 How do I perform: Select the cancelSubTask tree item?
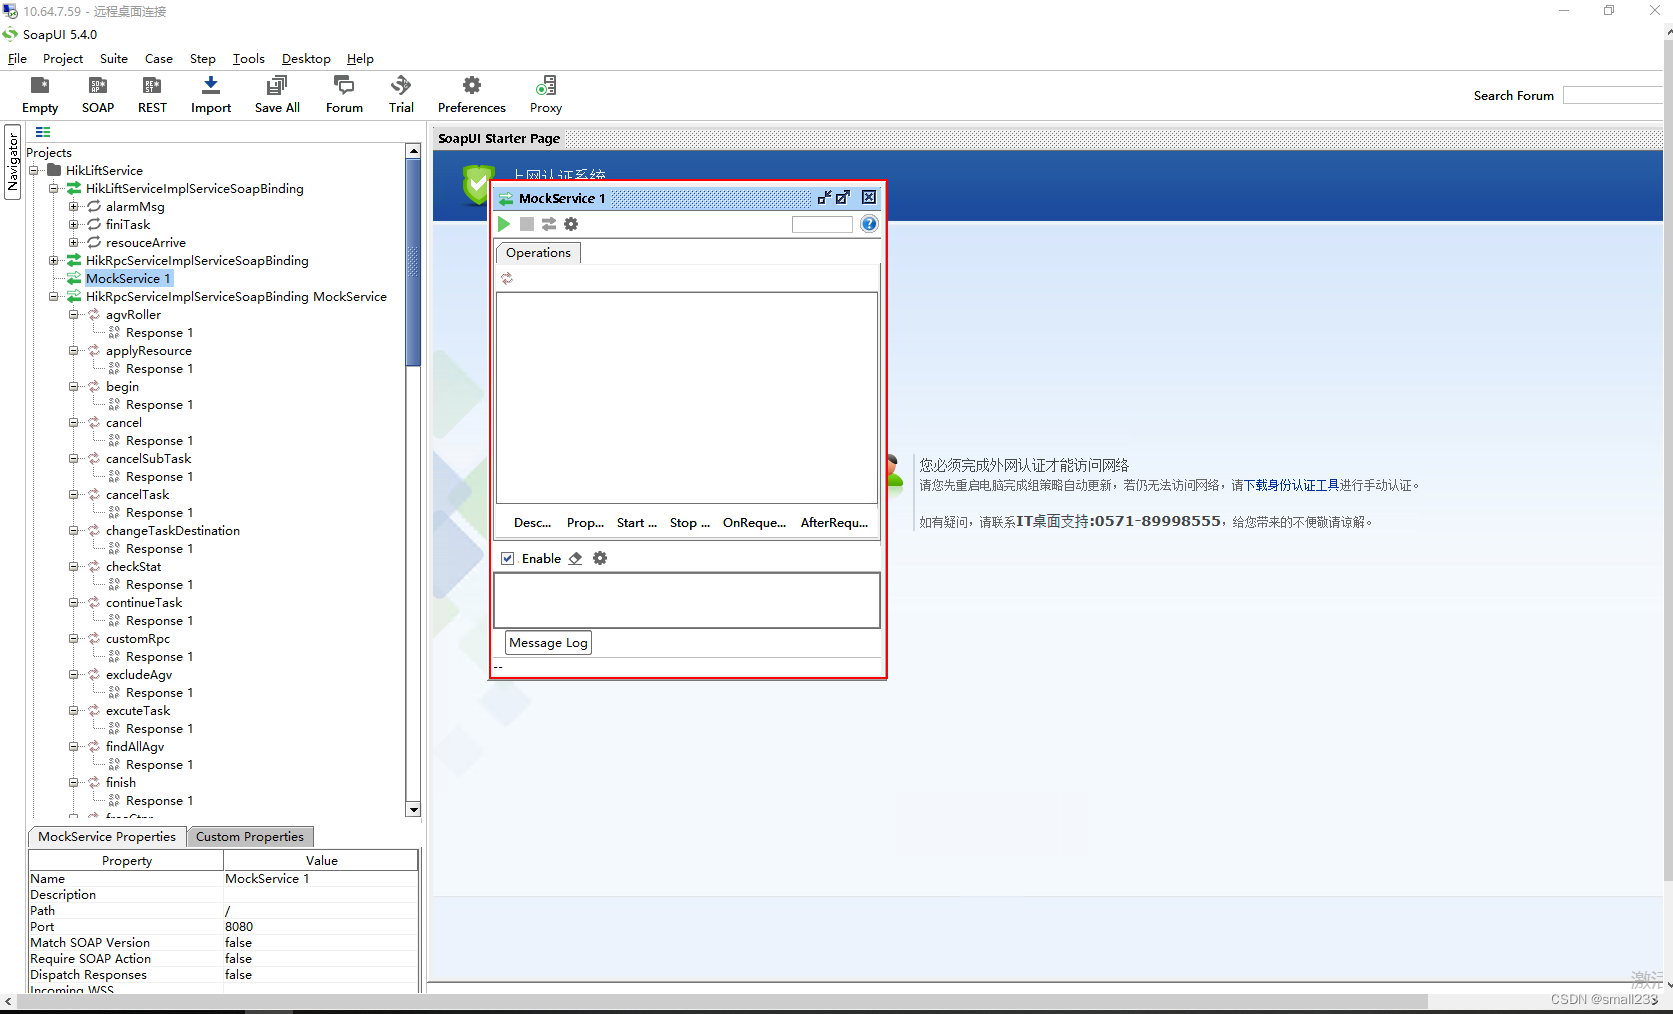148,458
